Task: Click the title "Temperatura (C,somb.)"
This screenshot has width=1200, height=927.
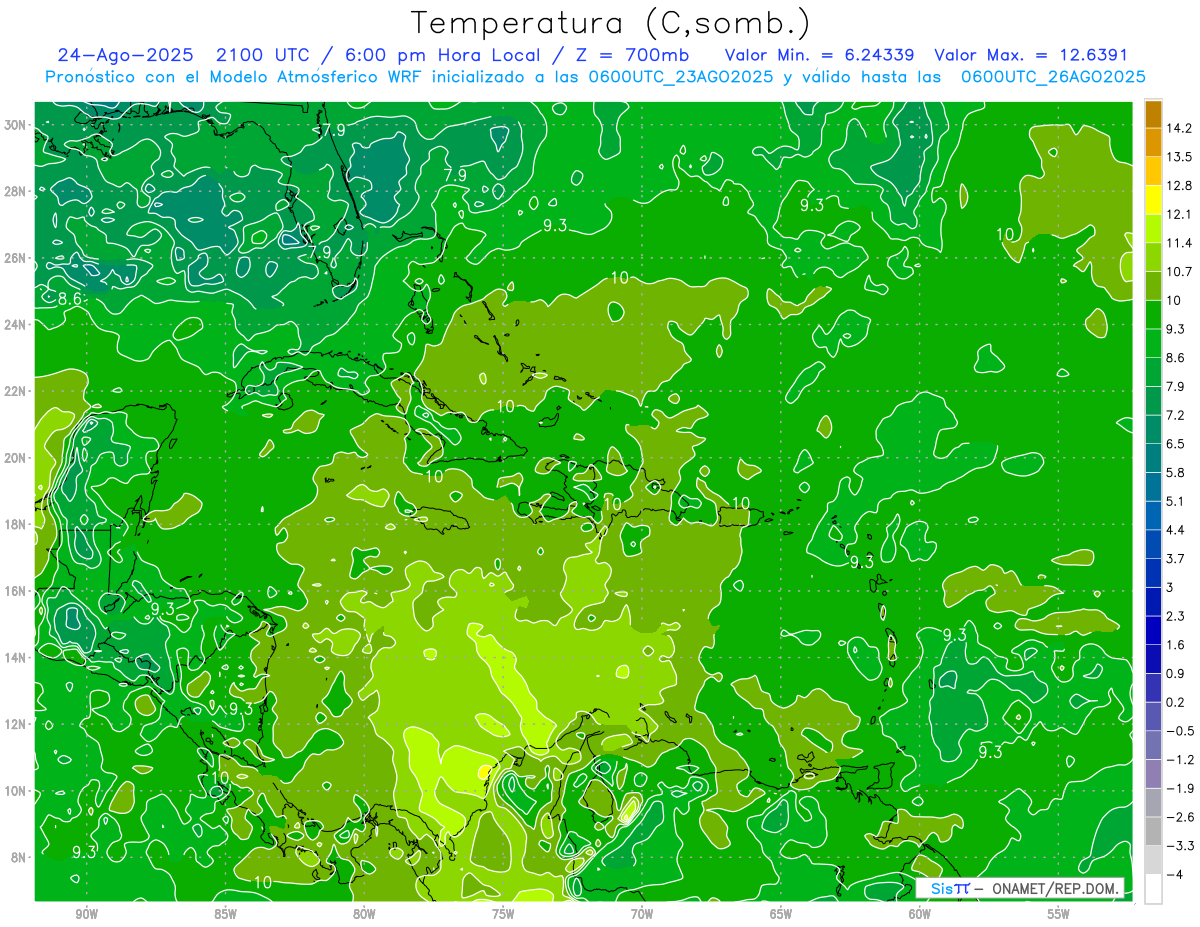Action: [611, 23]
